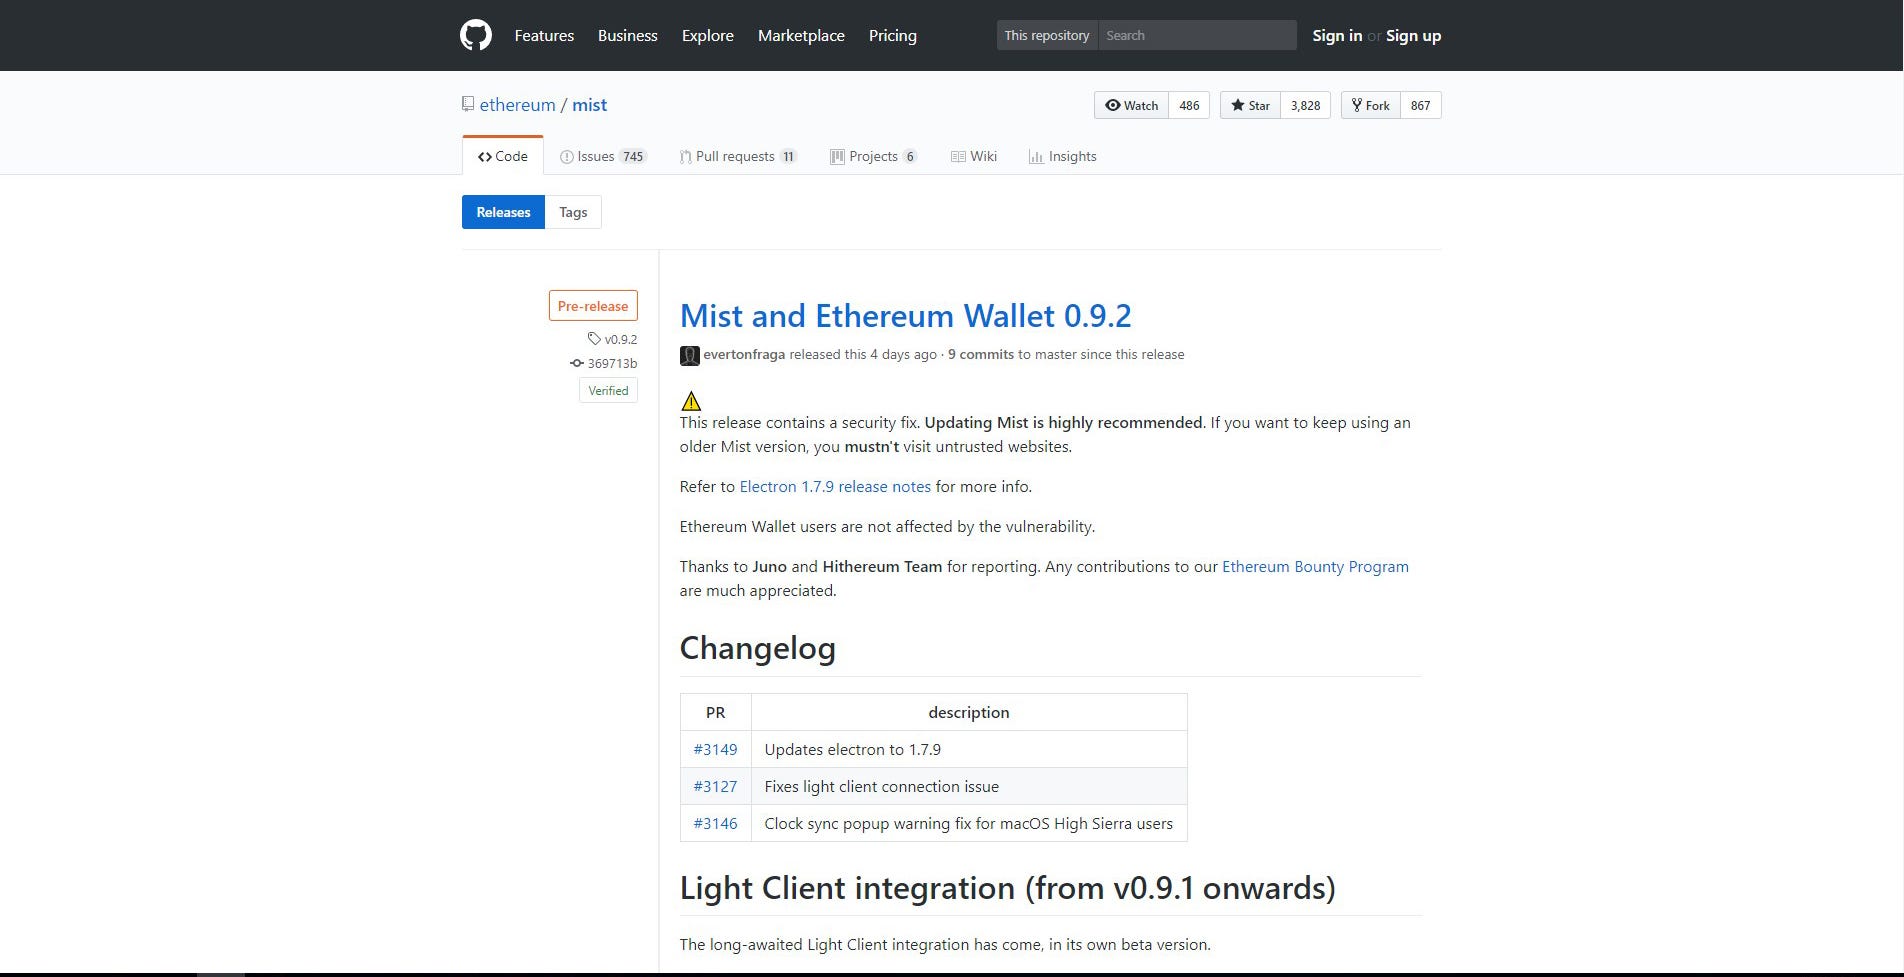Click 'Fixes light client connection issue' cell
The height and width of the screenshot is (977, 1904).
pyautogui.click(x=969, y=786)
